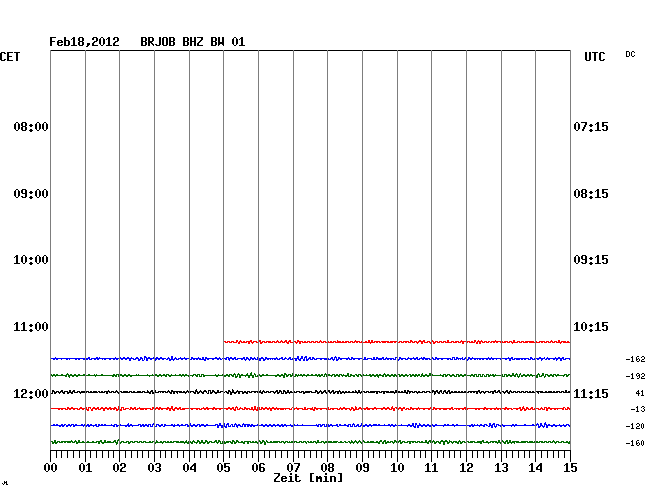Click the blue trace in the -162 row
This screenshot has height=494, width=650.
tap(310, 358)
